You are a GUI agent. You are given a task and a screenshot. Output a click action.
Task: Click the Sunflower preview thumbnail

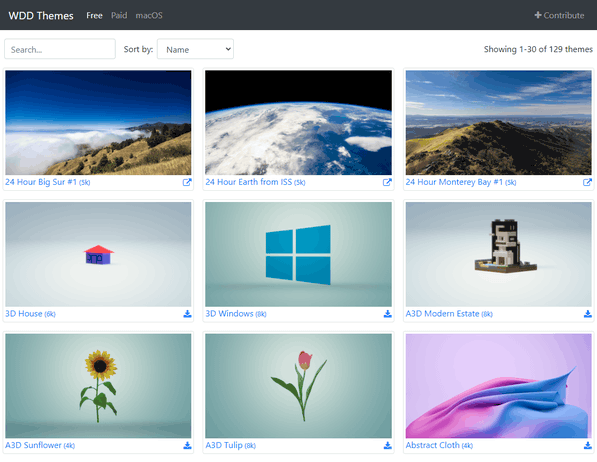click(x=98, y=386)
